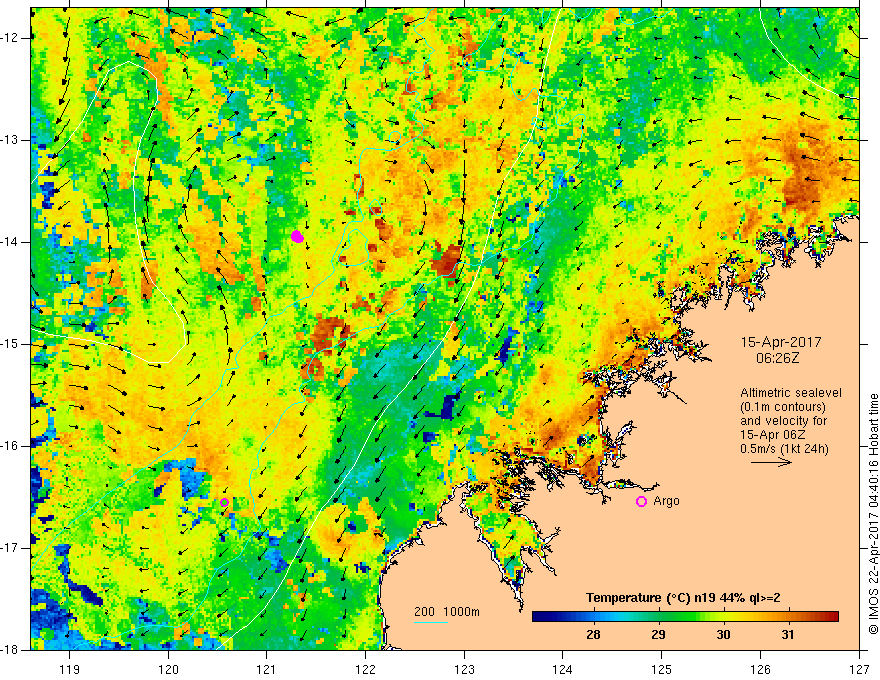Click the '-17' latitude axis label
The image size is (880, 680).
(11, 548)
